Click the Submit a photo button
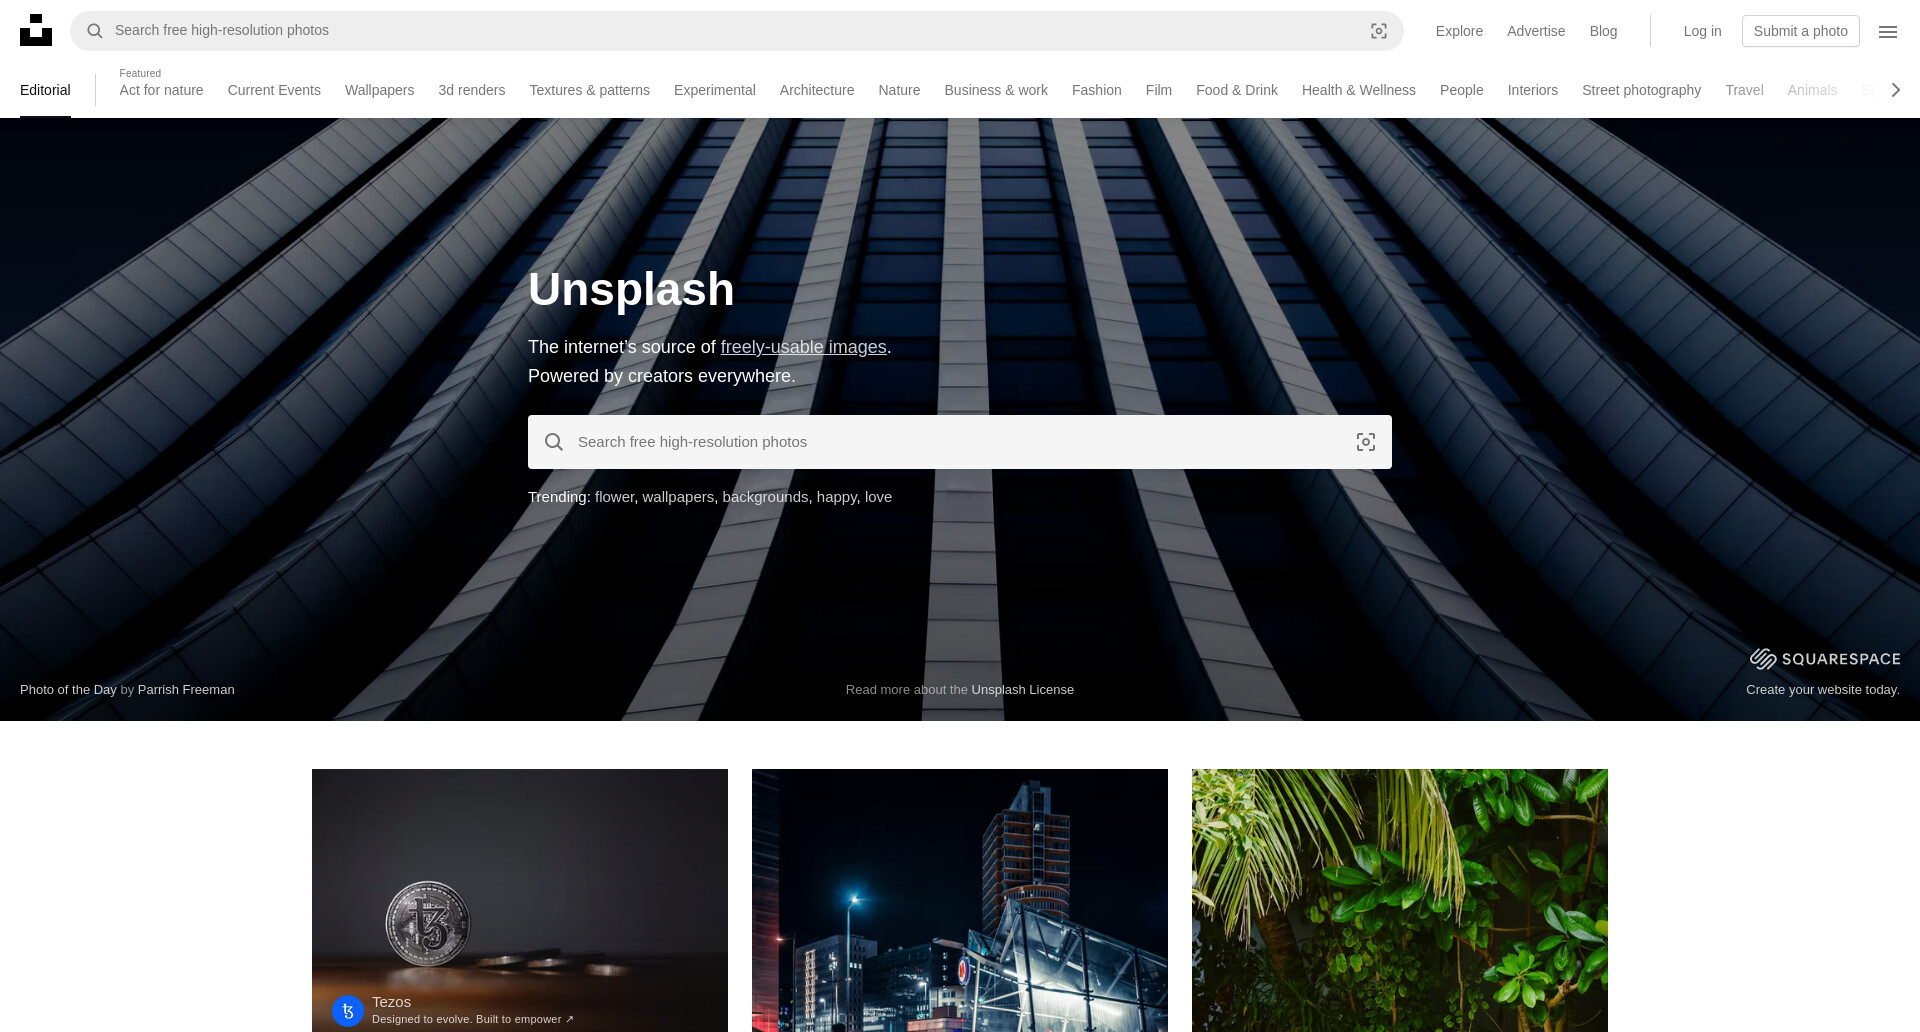The height and width of the screenshot is (1032, 1920). point(1800,31)
